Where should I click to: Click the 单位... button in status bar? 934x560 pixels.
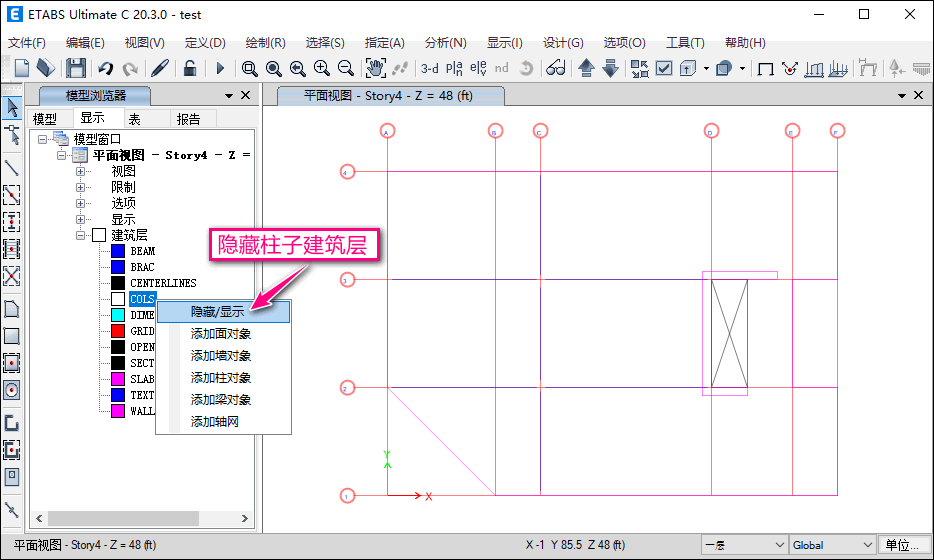(x=902, y=545)
